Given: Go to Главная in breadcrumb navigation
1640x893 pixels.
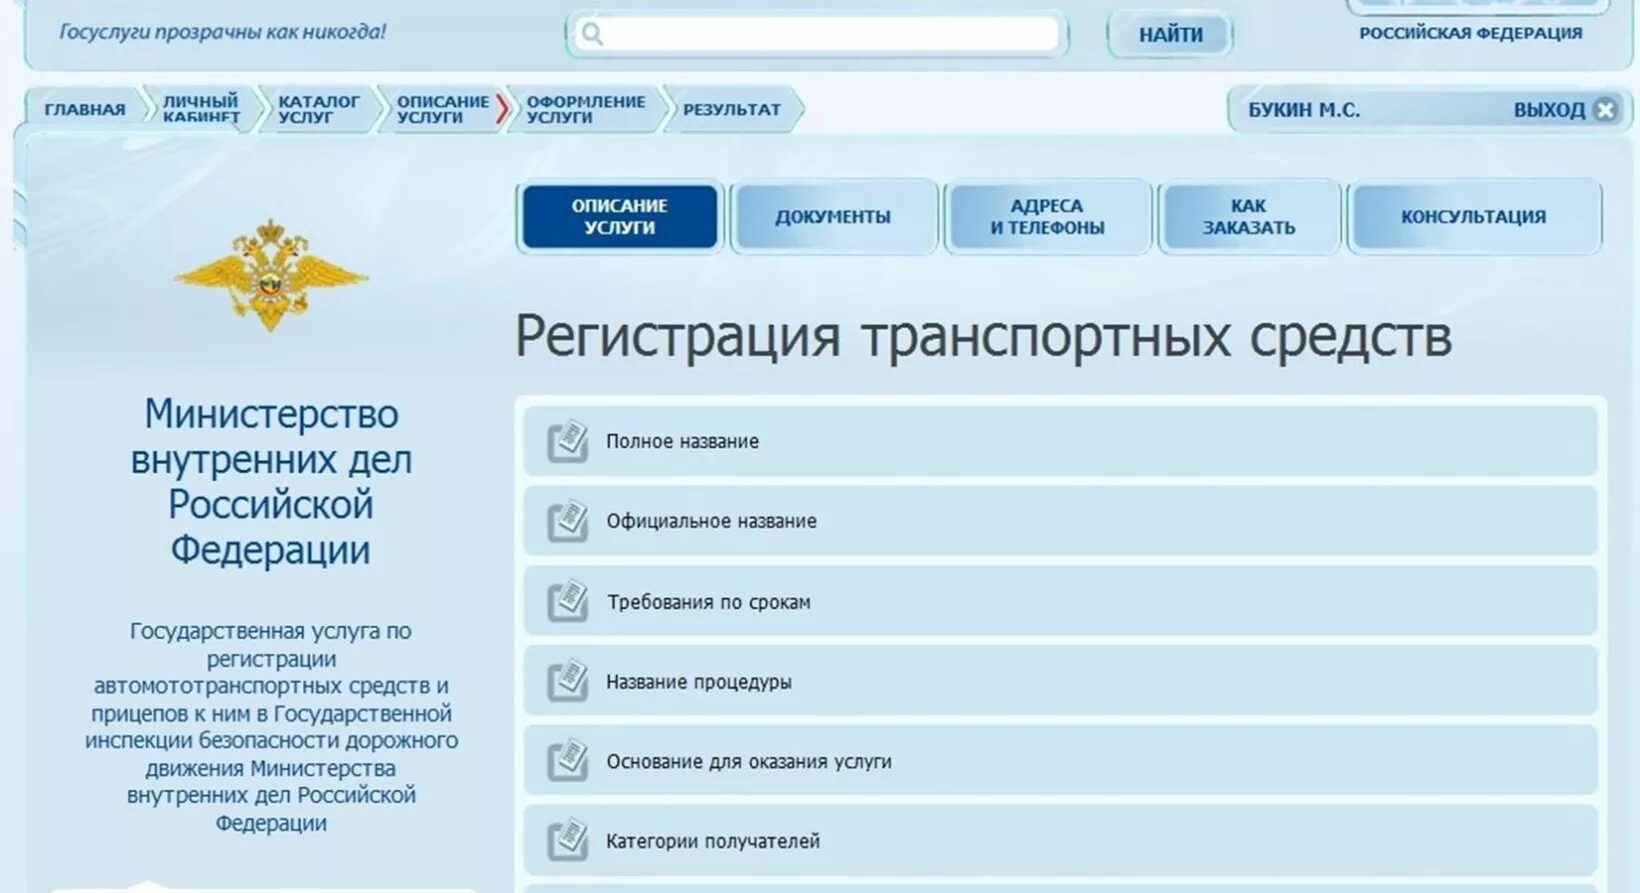Looking at the screenshot, I should coord(85,110).
